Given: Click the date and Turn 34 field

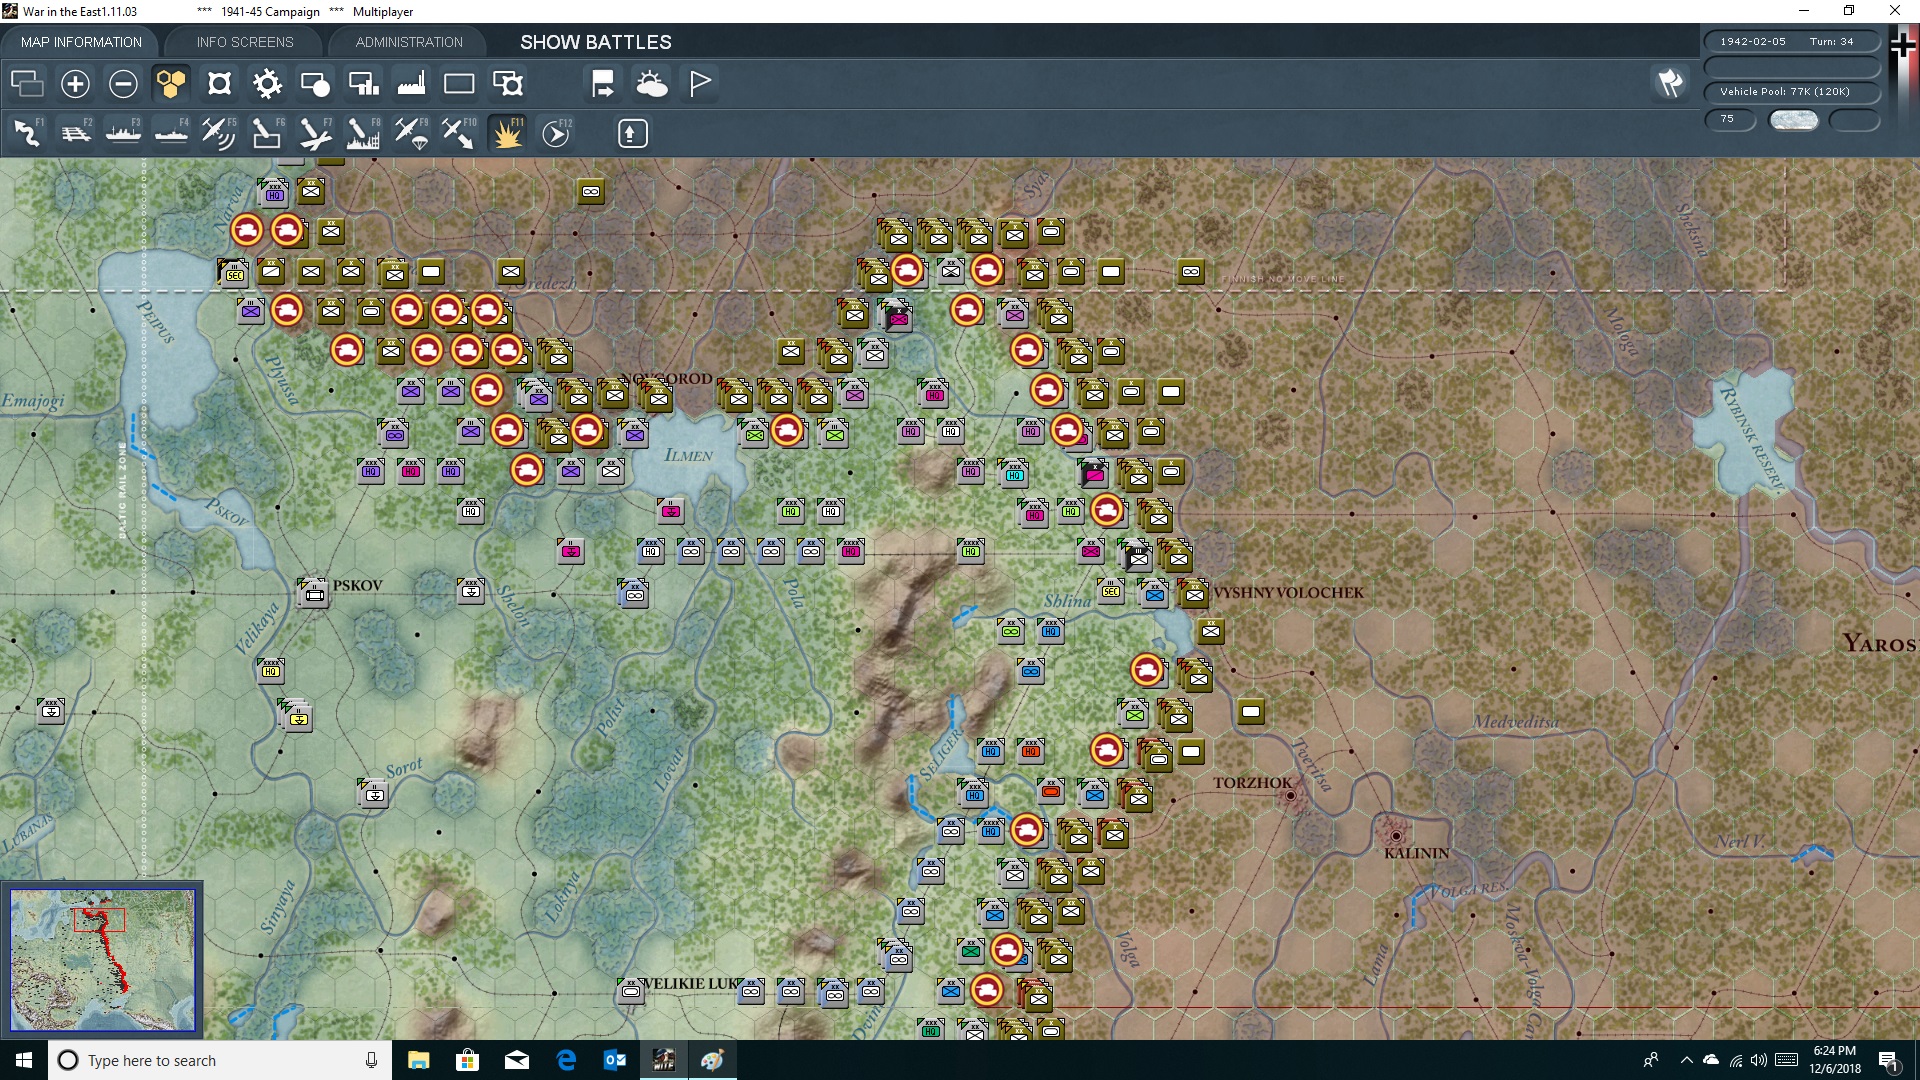Looking at the screenshot, I should 1792,41.
